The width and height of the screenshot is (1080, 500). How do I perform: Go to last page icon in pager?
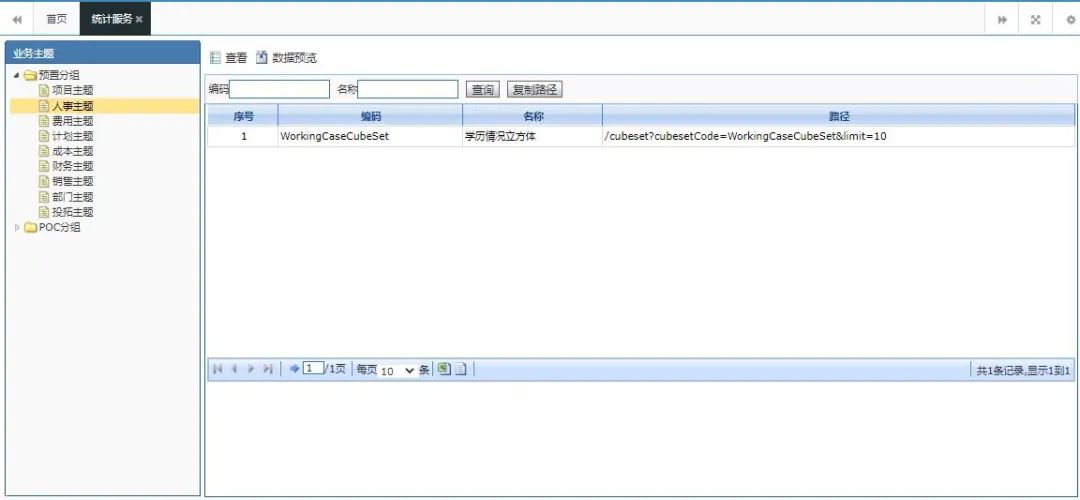[x=268, y=369]
